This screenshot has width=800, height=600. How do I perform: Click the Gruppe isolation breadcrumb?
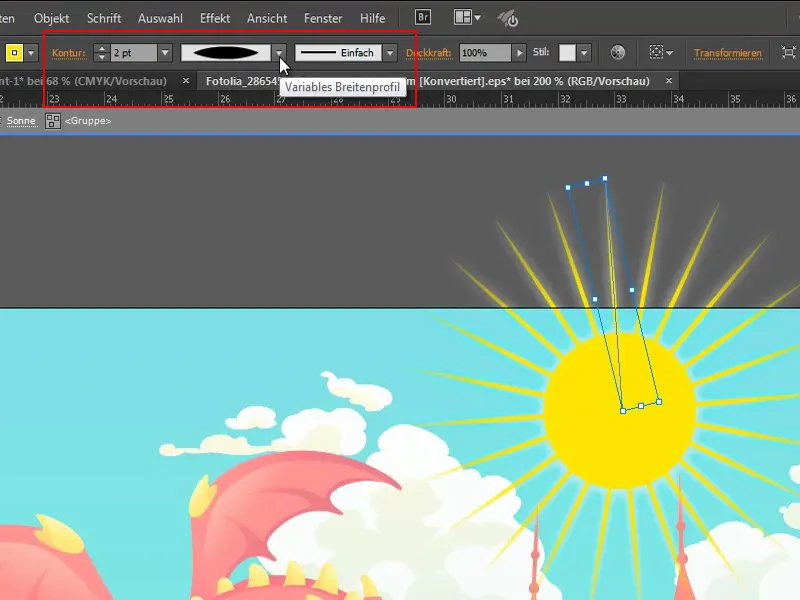[88, 121]
